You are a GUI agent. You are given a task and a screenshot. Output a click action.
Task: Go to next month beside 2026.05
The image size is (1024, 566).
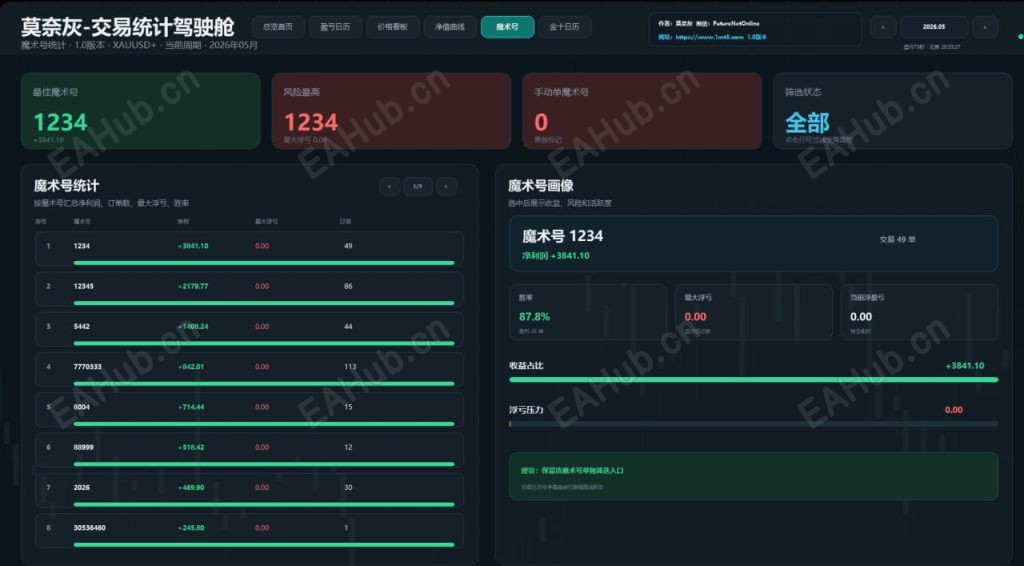(x=985, y=27)
